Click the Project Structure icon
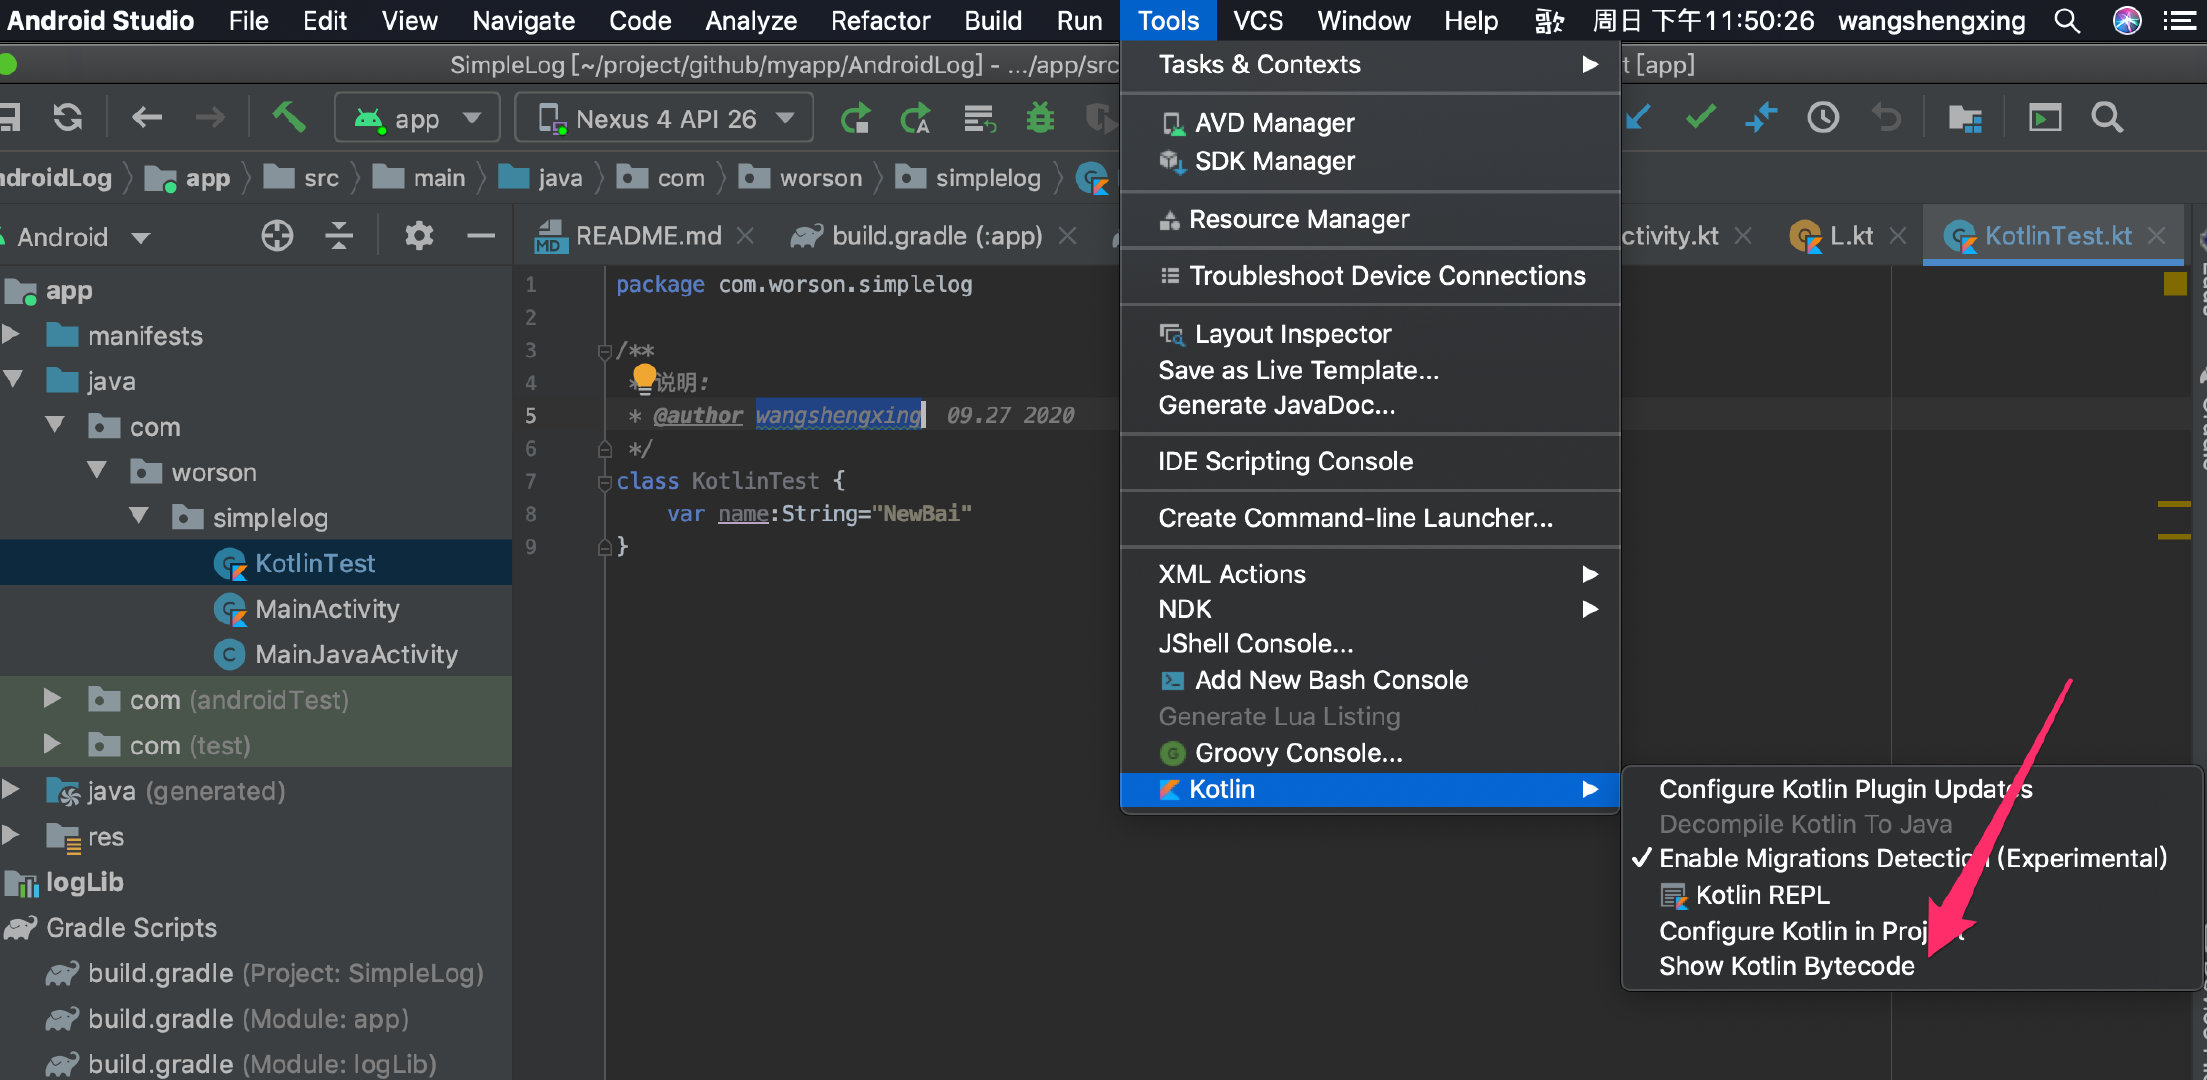 pyautogui.click(x=1965, y=118)
